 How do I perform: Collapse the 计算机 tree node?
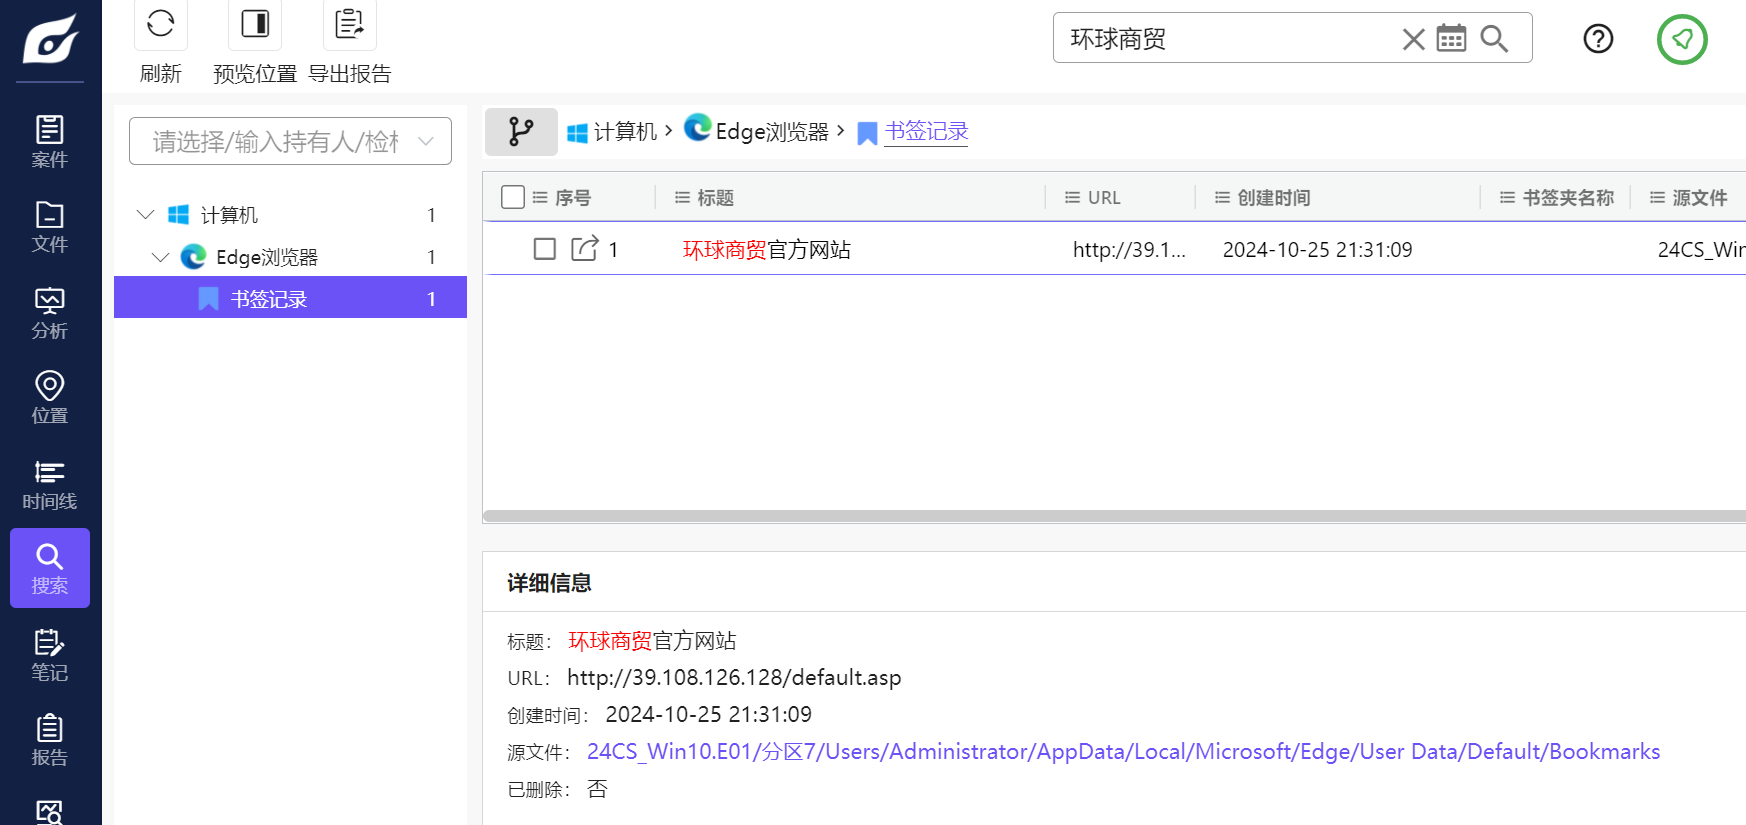click(x=146, y=215)
